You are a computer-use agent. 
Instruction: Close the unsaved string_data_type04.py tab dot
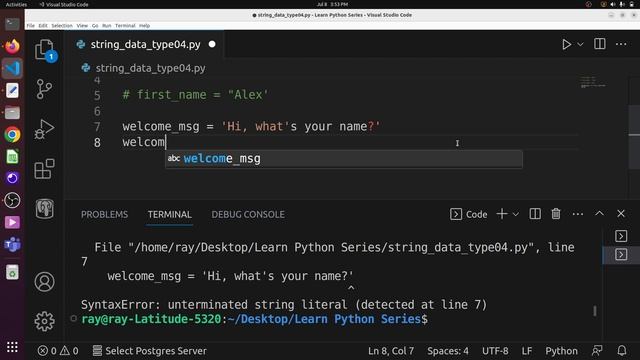click(212, 44)
